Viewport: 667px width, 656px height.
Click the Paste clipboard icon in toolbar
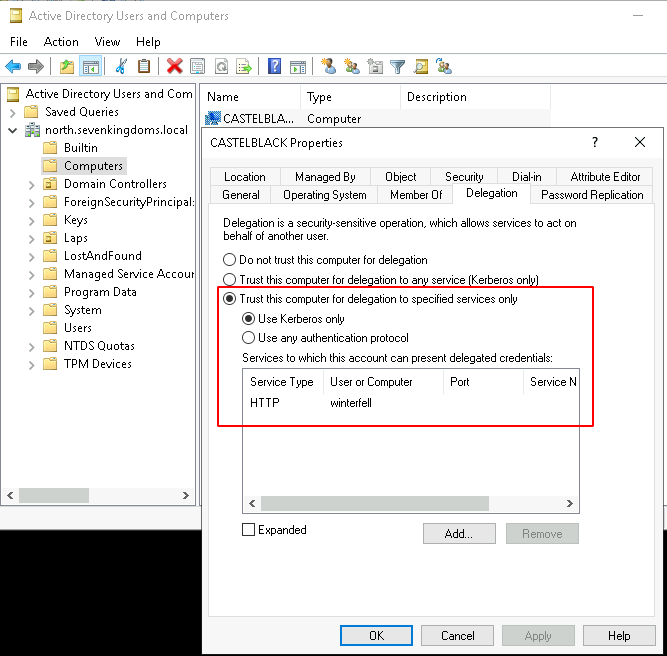[144, 66]
